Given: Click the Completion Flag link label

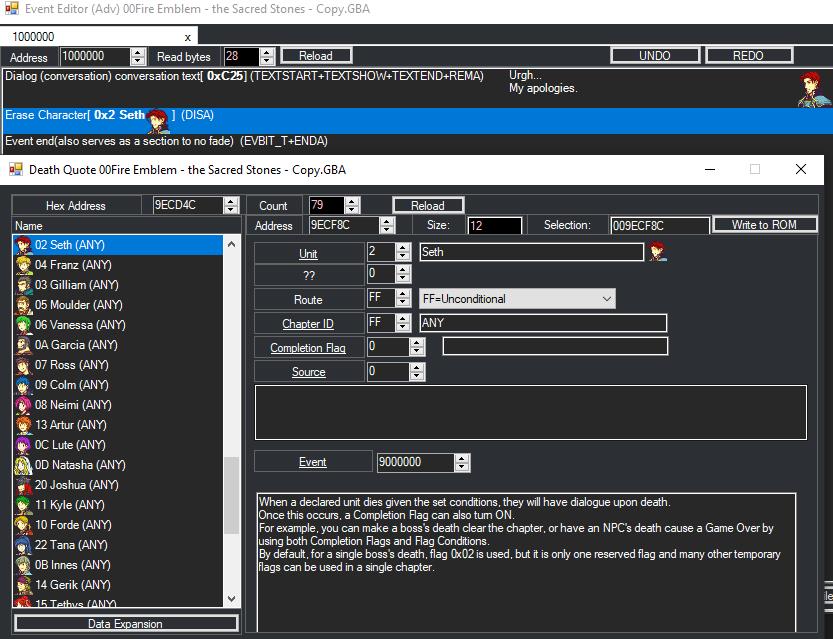Looking at the screenshot, I should click(x=308, y=348).
